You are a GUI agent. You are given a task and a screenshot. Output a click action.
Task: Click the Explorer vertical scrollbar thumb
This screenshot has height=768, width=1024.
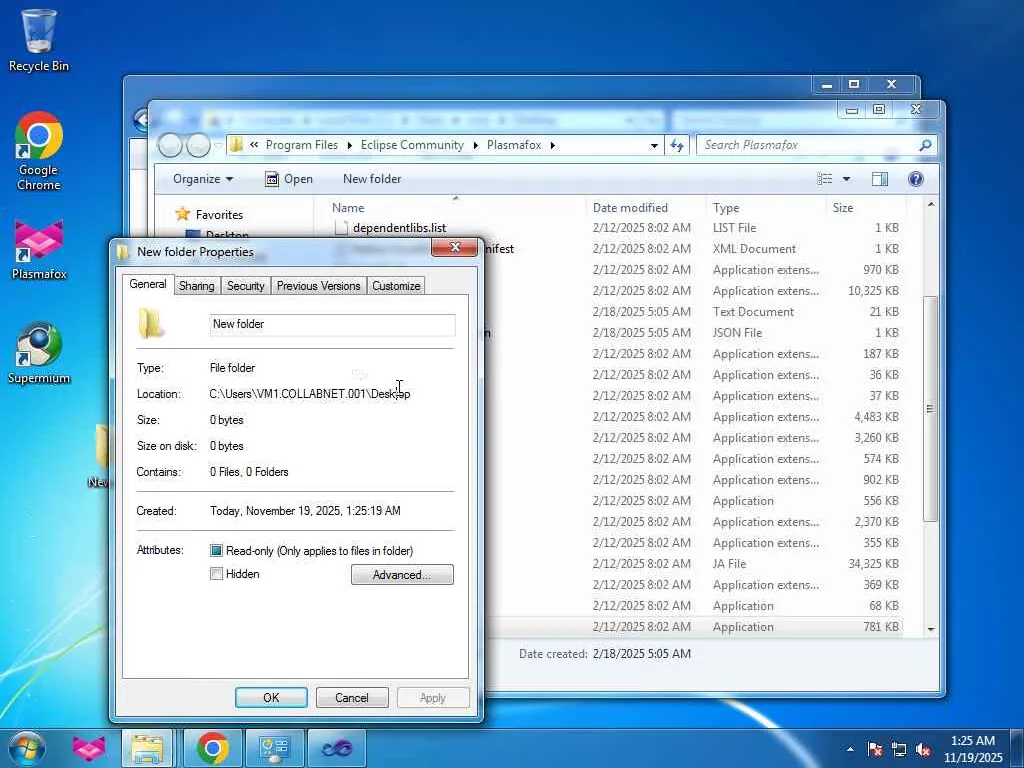(x=931, y=409)
